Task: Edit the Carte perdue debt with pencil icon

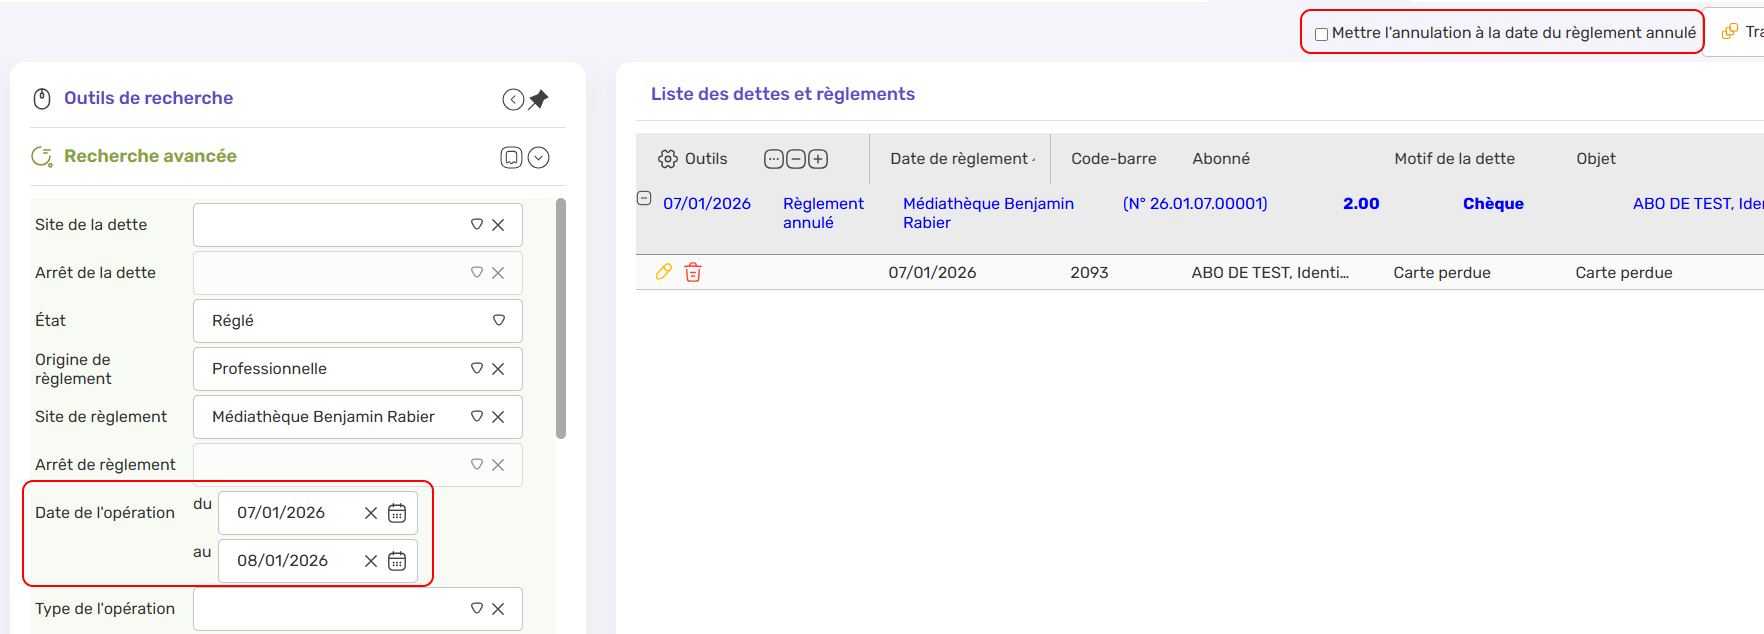Action: point(663,272)
